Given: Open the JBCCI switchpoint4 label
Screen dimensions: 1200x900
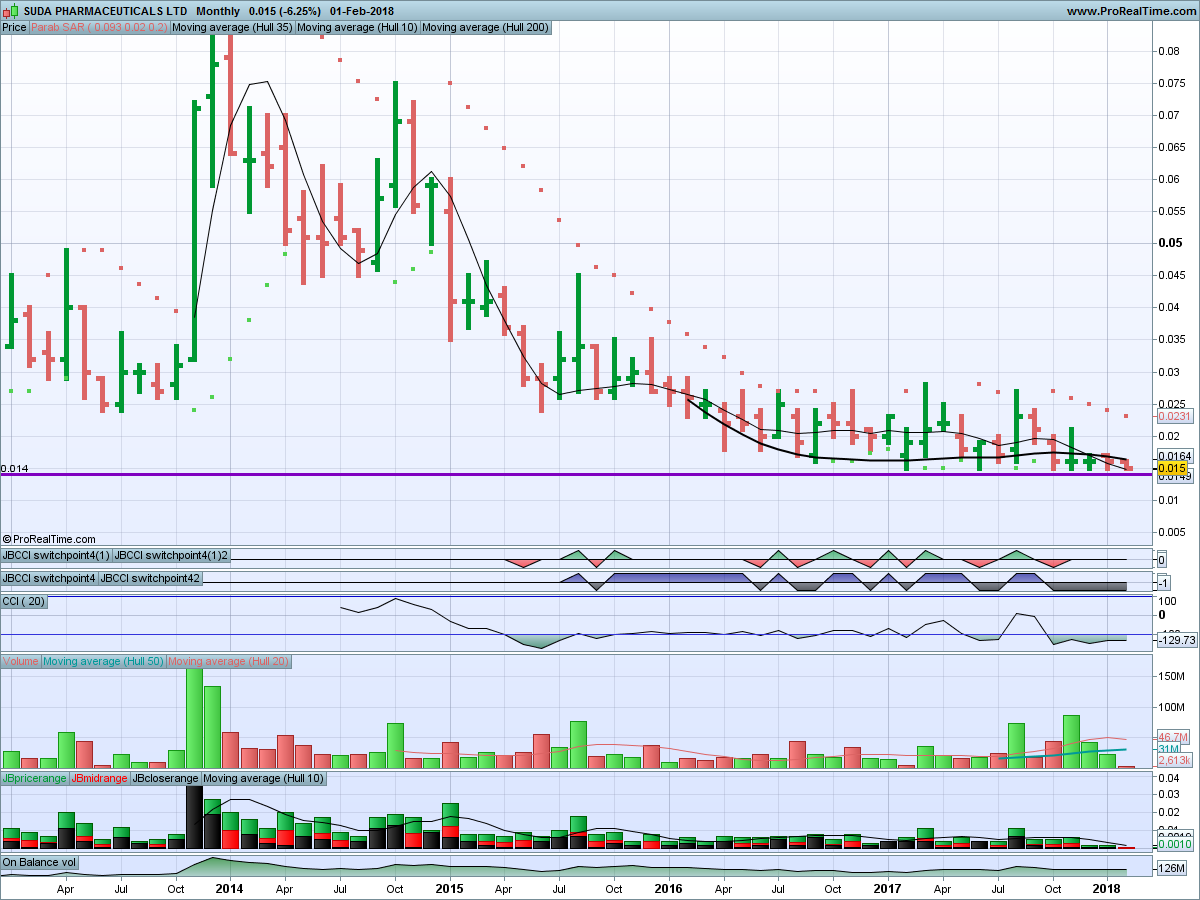Looking at the screenshot, I should [x=50, y=578].
